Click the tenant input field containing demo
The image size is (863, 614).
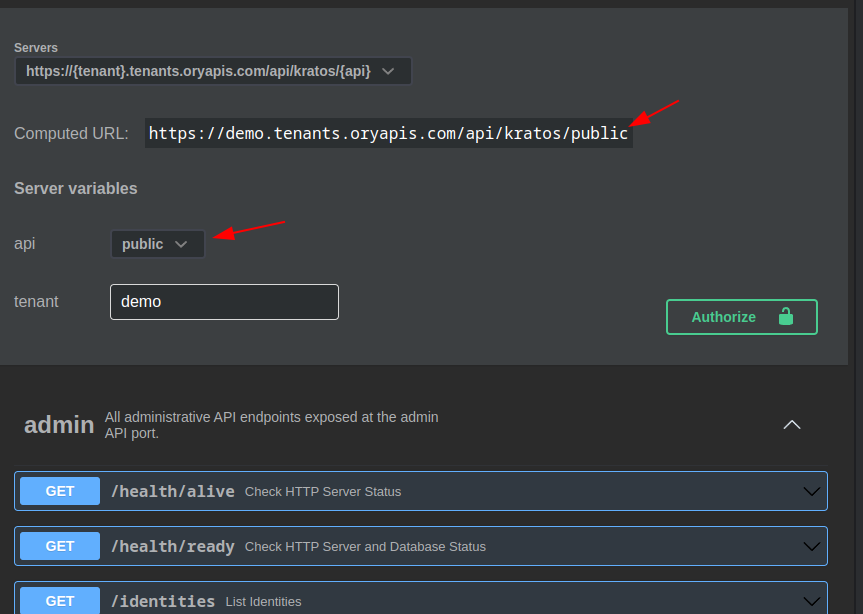(x=224, y=301)
